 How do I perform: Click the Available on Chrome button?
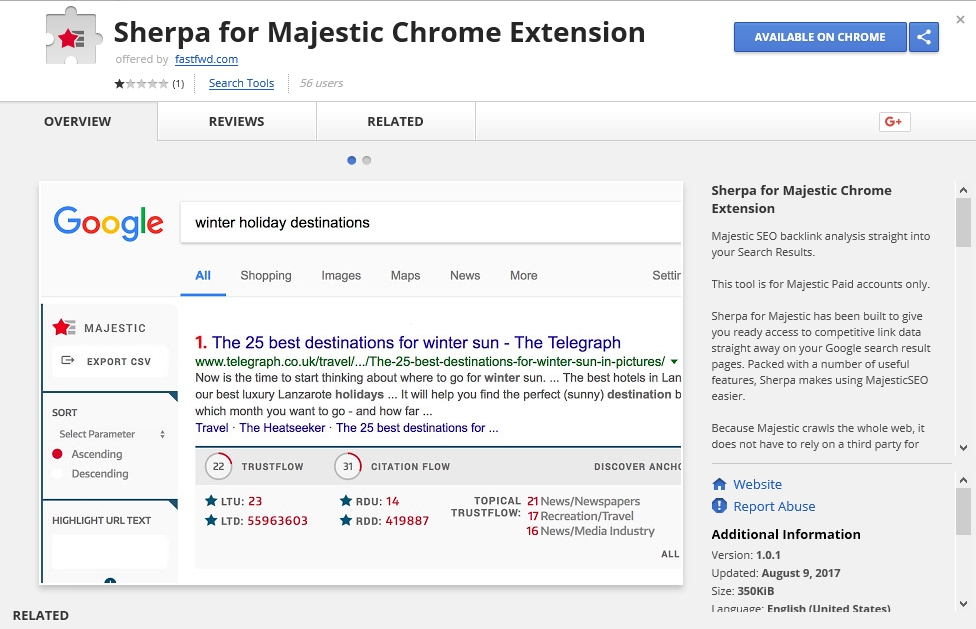coord(820,37)
